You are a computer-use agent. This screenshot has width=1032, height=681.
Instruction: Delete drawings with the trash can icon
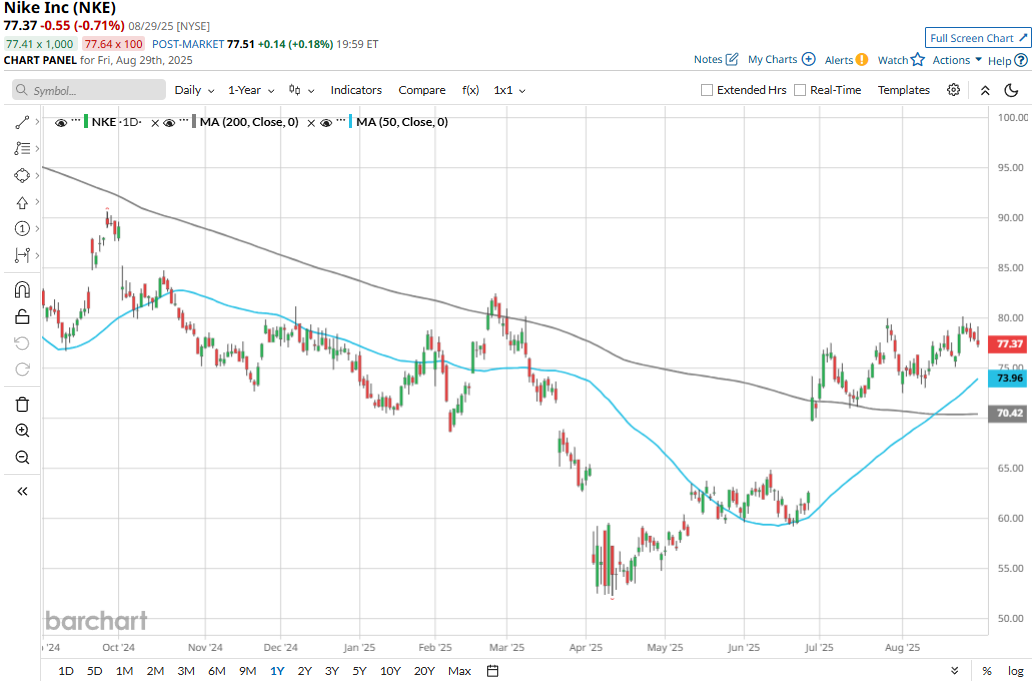tap(22, 404)
